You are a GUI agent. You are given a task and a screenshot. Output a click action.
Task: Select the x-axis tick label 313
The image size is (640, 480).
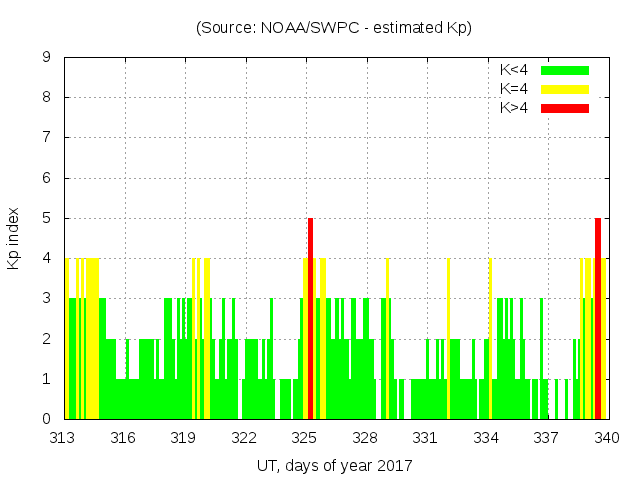[x=63, y=437]
